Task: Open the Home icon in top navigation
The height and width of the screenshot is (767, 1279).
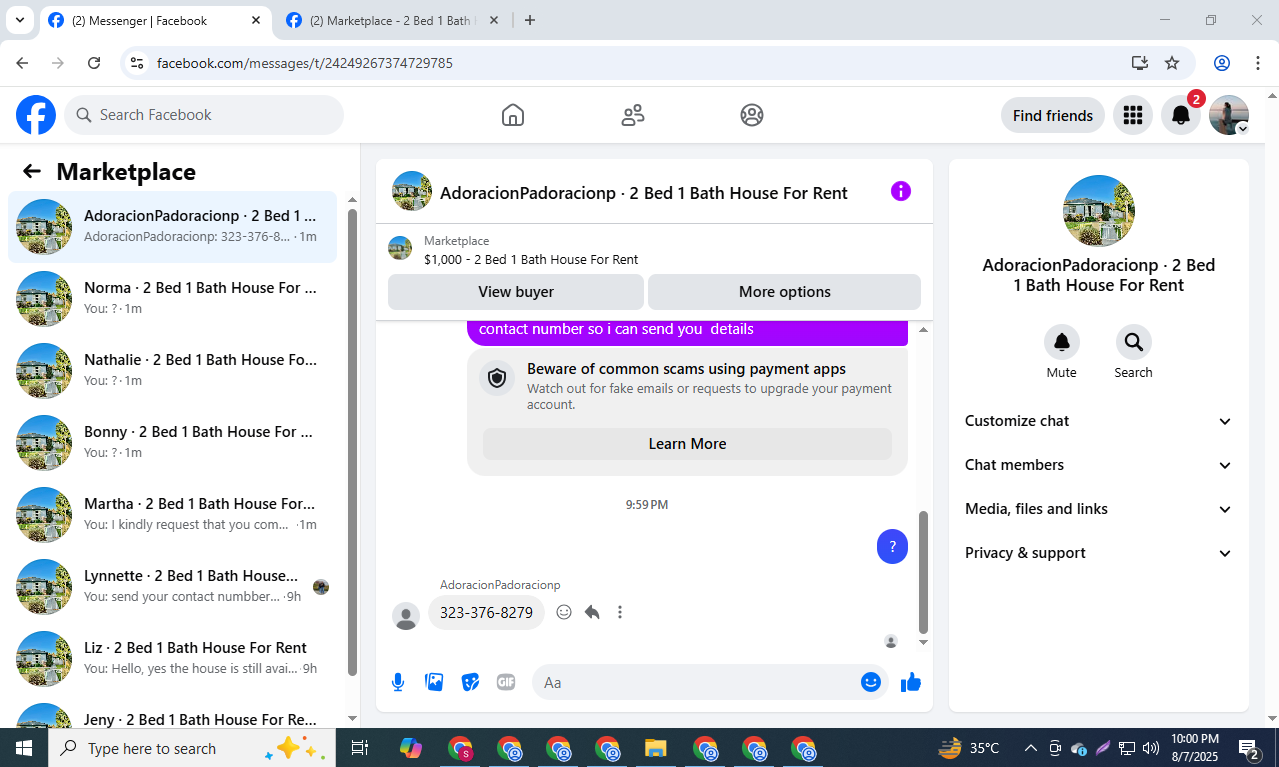Action: click(x=512, y=115)
